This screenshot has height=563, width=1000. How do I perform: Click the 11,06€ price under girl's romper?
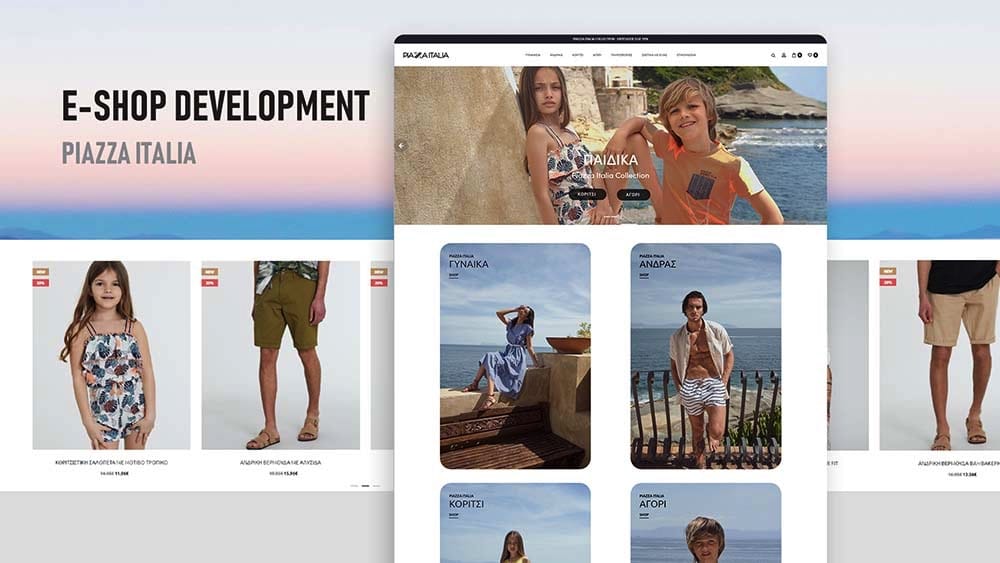(122, 474)
